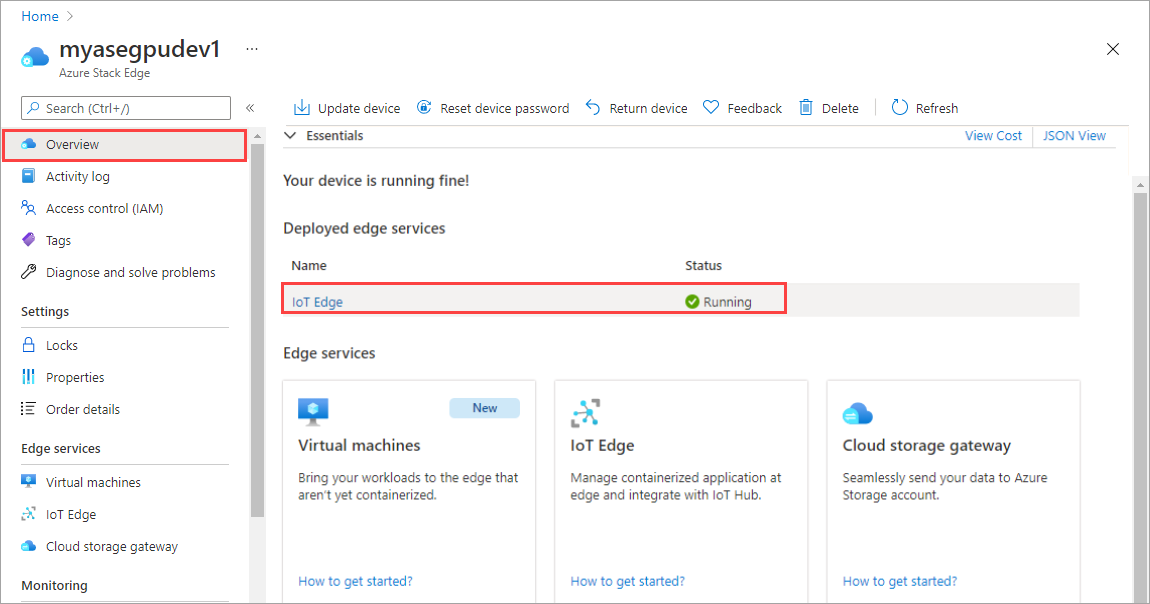Click inside the sidebar search box
Viewport: 1150px width, 604px height.
125,107
